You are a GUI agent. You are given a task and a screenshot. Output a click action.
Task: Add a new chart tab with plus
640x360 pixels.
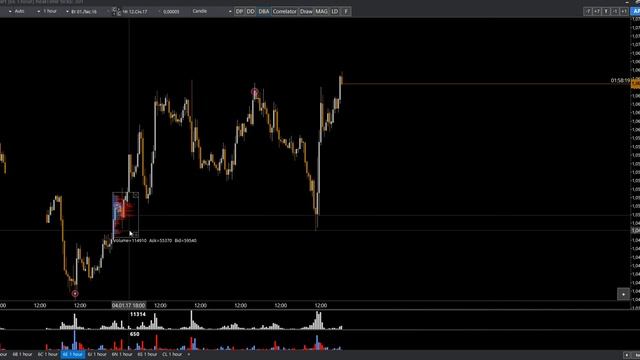(189, 354)
